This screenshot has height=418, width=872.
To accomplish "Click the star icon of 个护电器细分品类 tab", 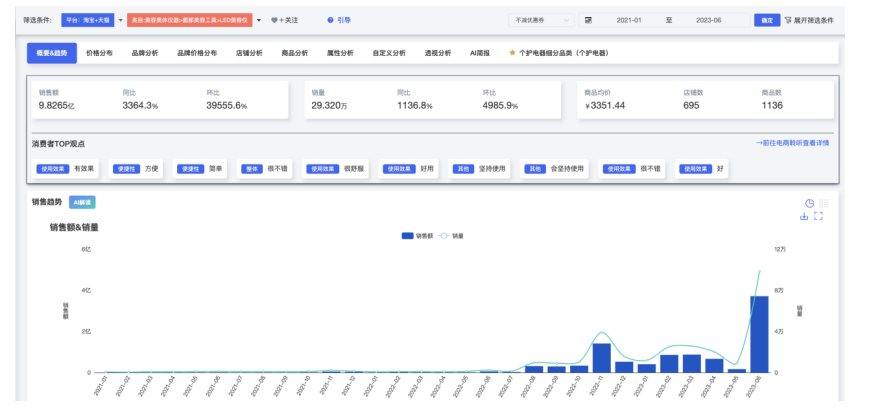I will (x=512, y=53).
